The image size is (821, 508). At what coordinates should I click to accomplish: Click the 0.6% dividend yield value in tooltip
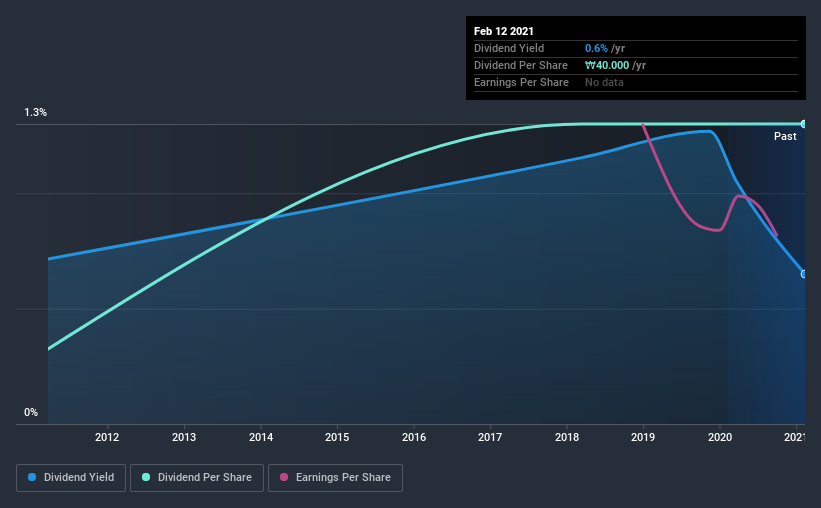tap(596, 48)
